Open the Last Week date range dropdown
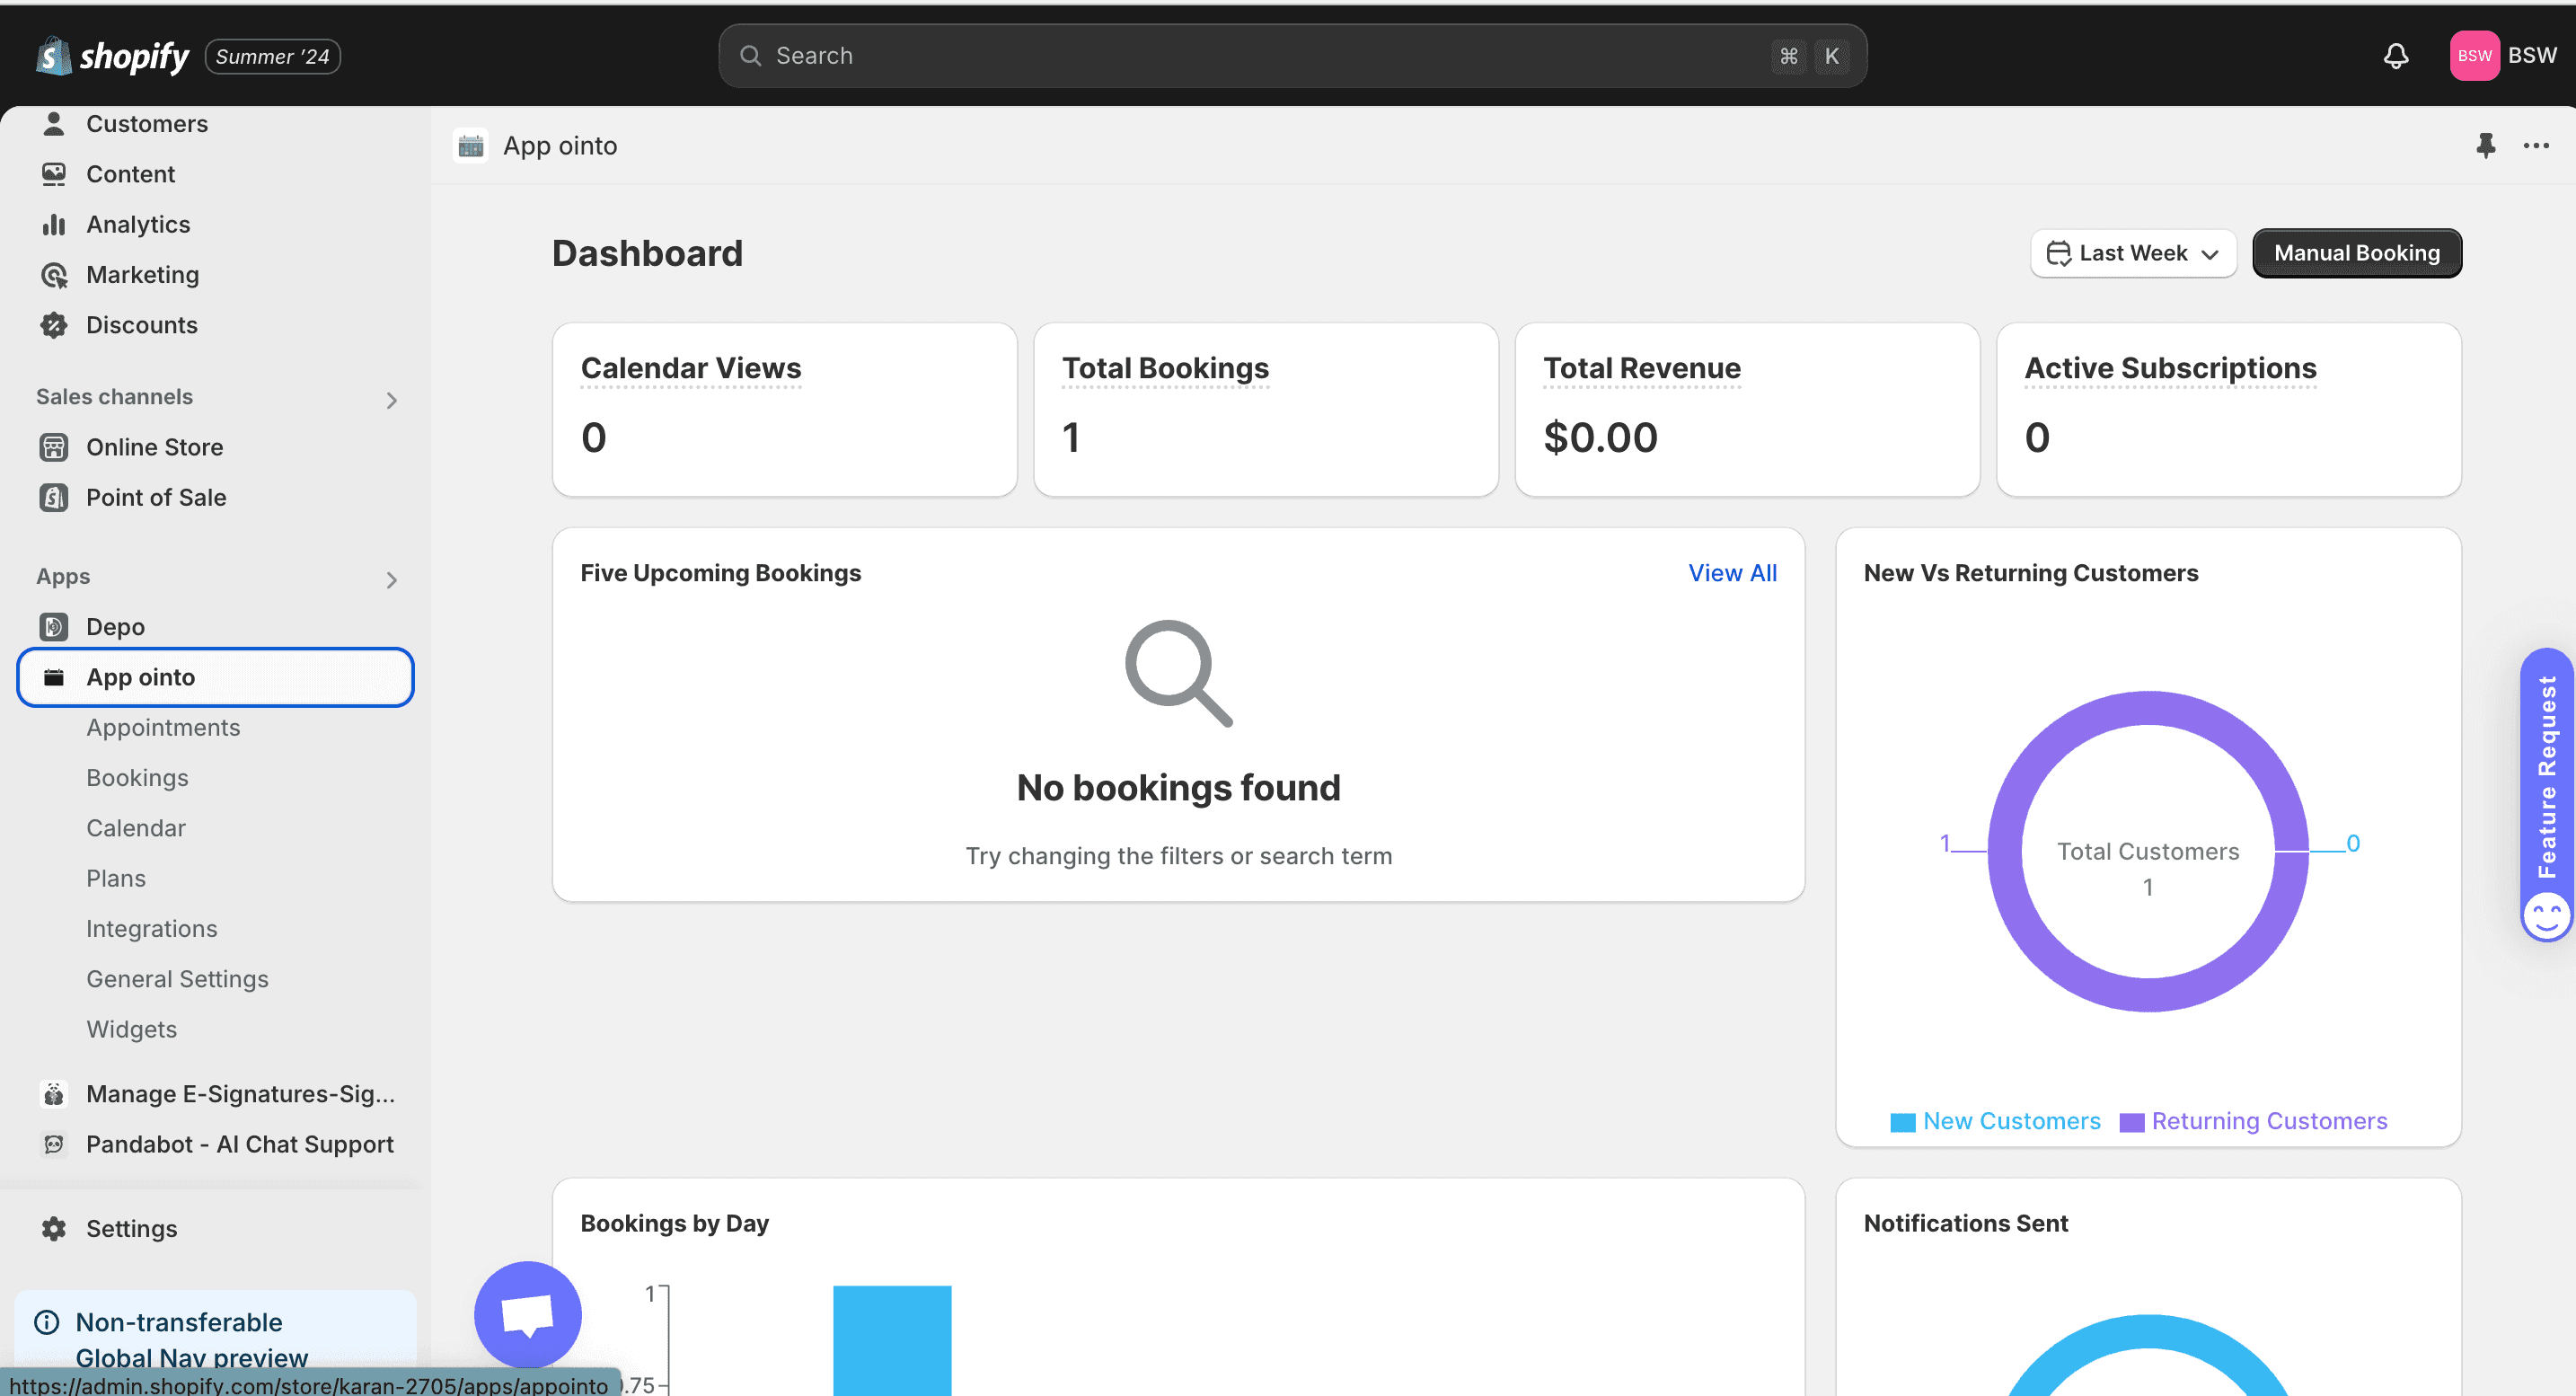 point(2133,253)
